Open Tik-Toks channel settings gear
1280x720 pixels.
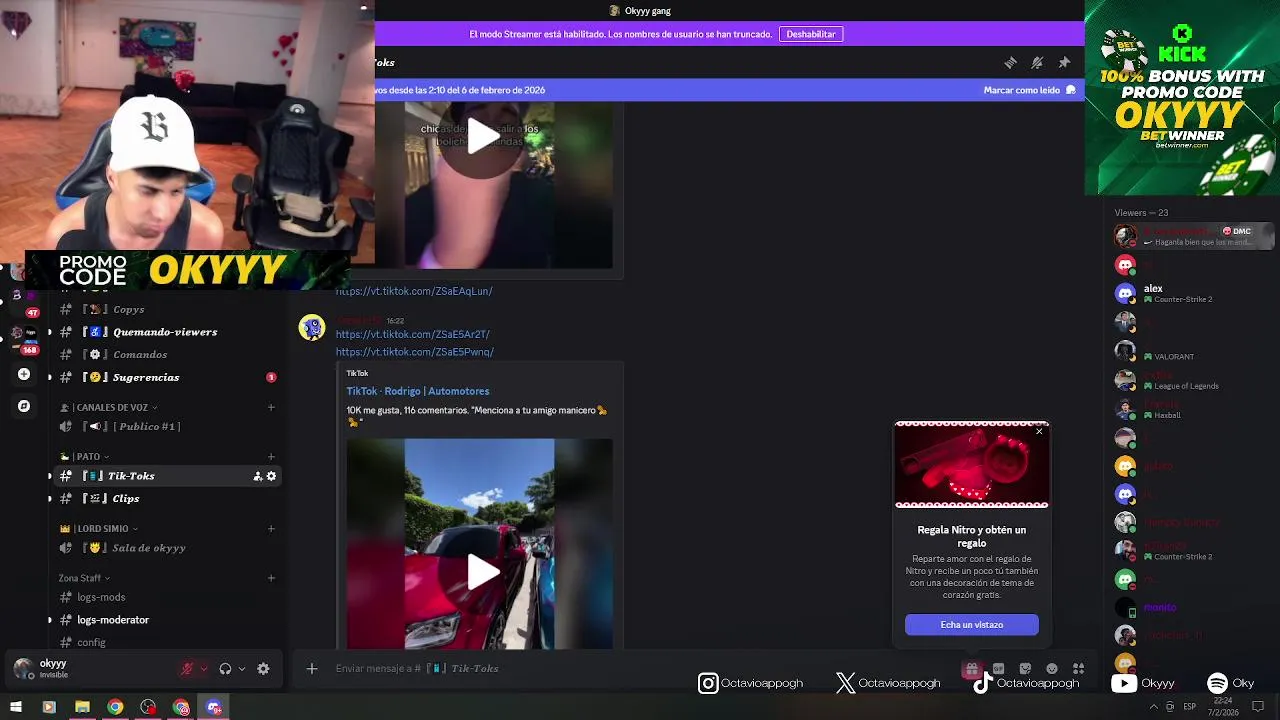coord(271,476)
